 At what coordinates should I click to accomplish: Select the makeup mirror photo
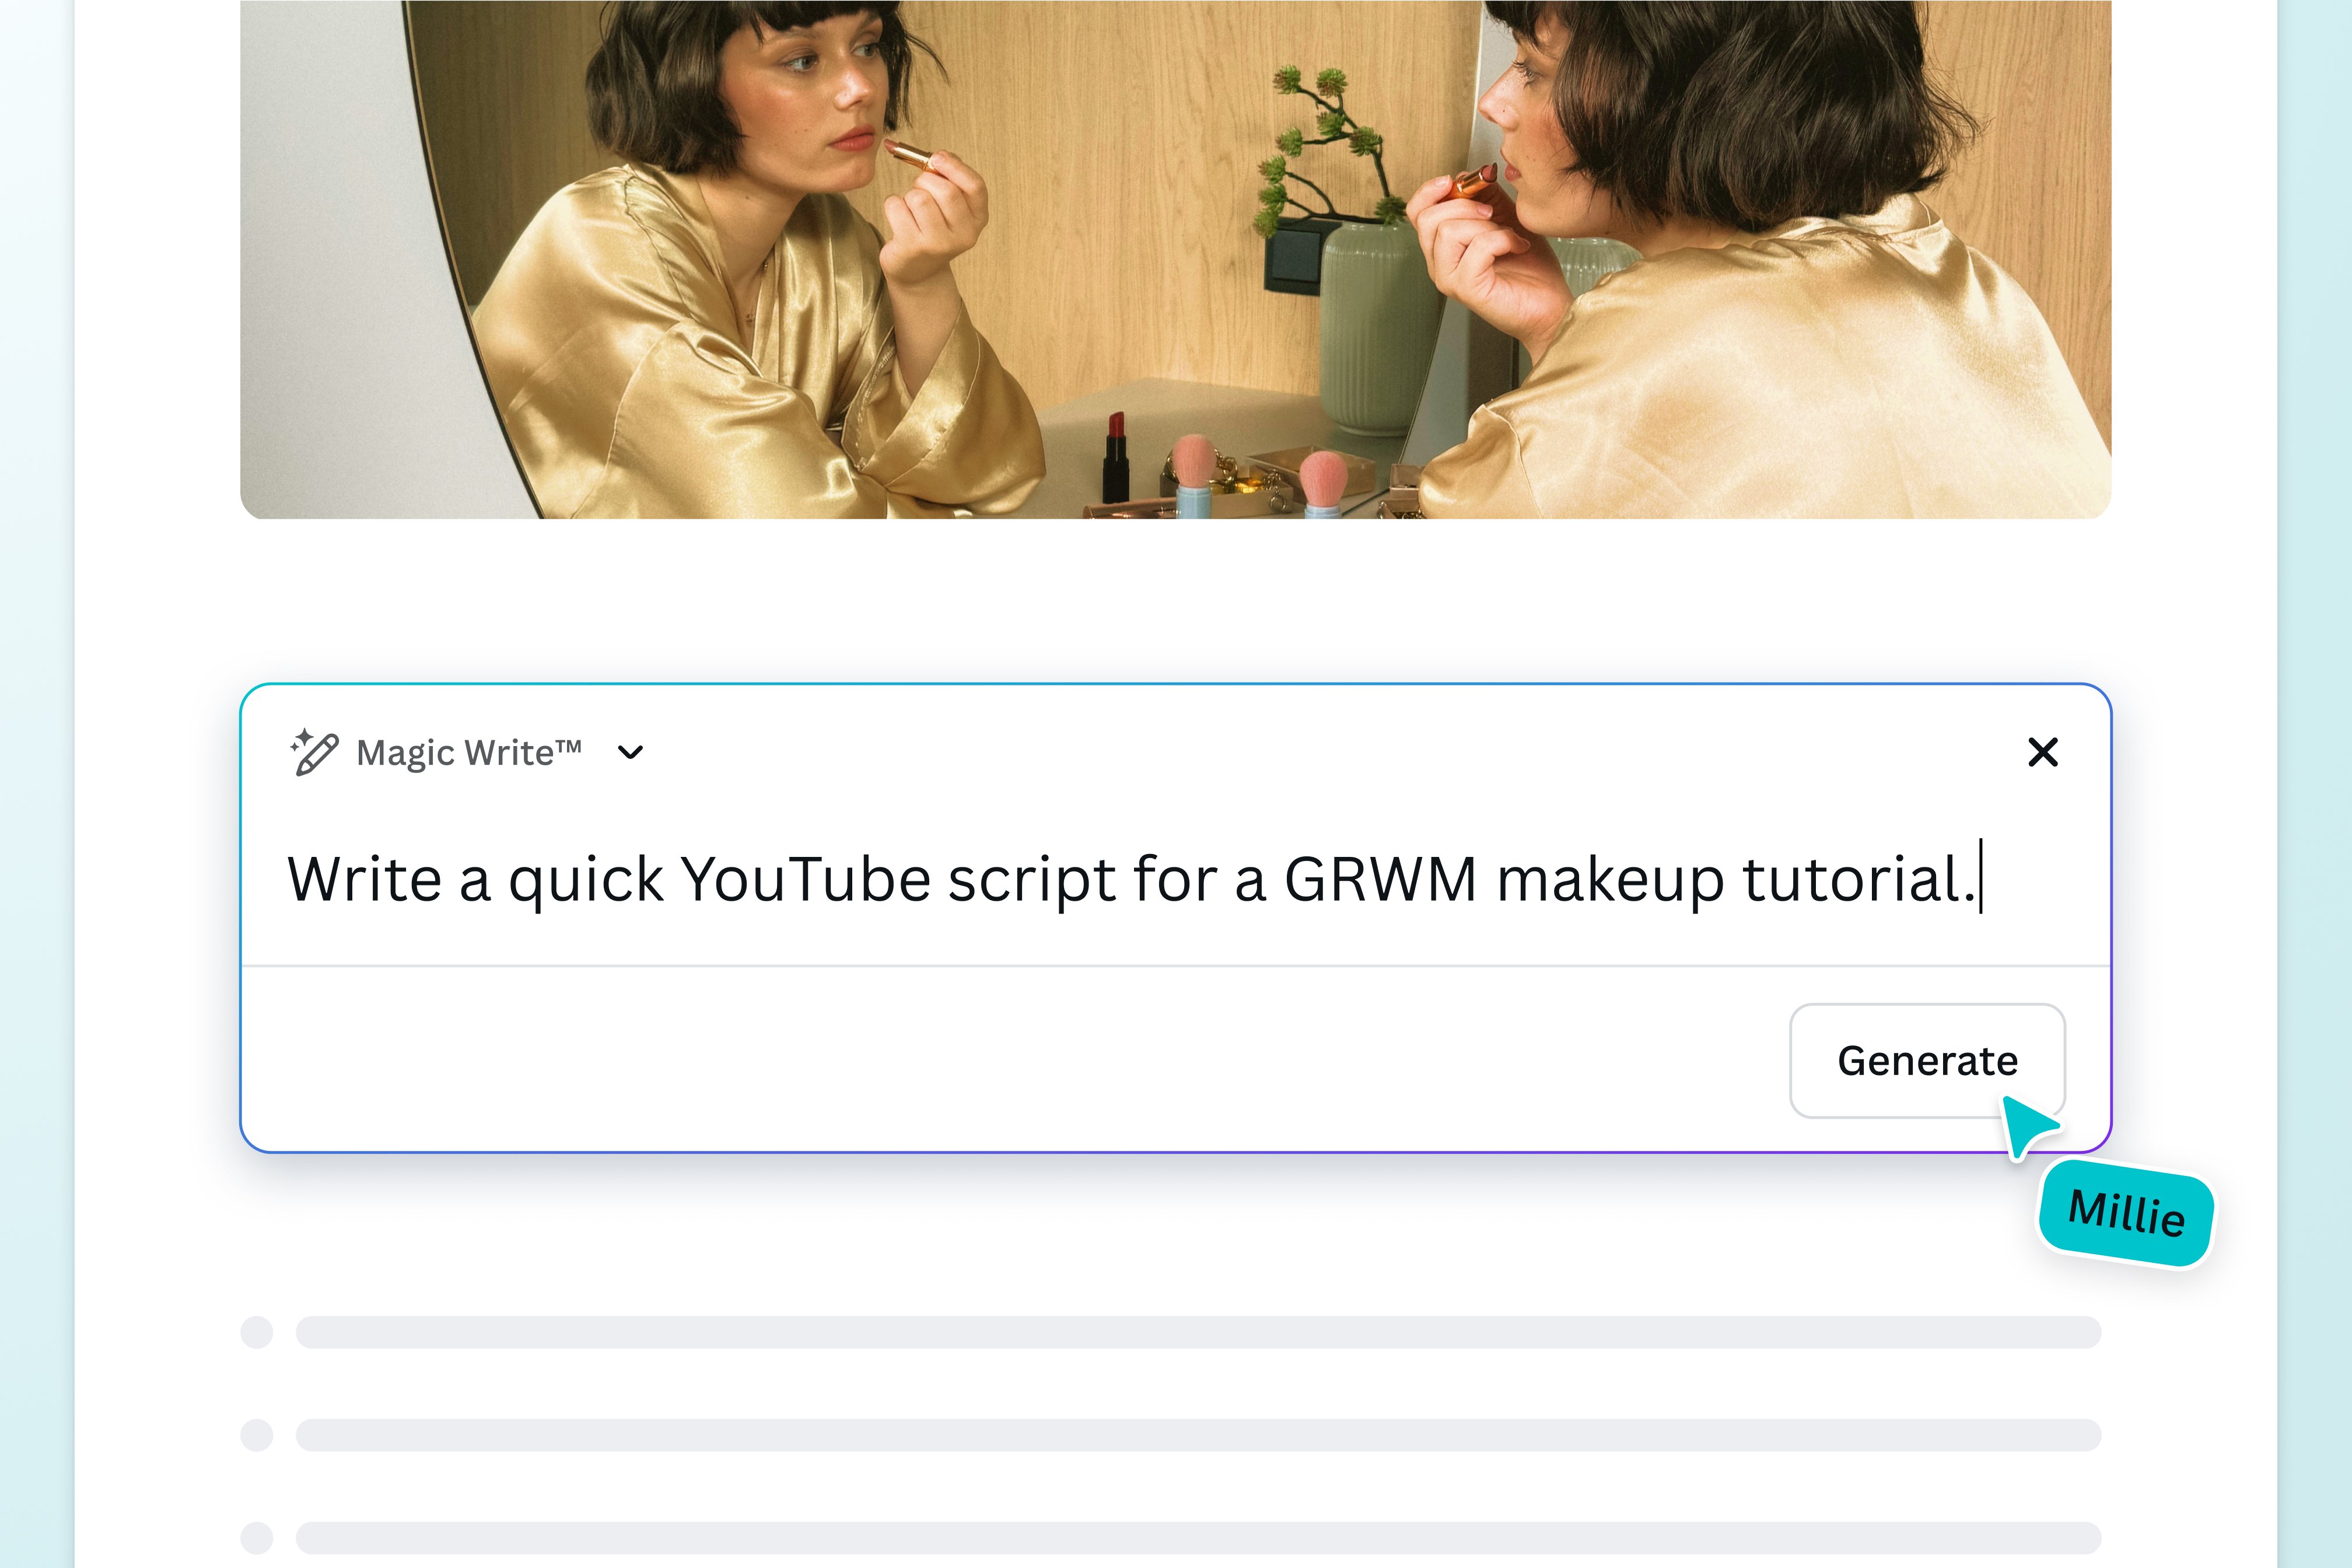click(1175, 260)
